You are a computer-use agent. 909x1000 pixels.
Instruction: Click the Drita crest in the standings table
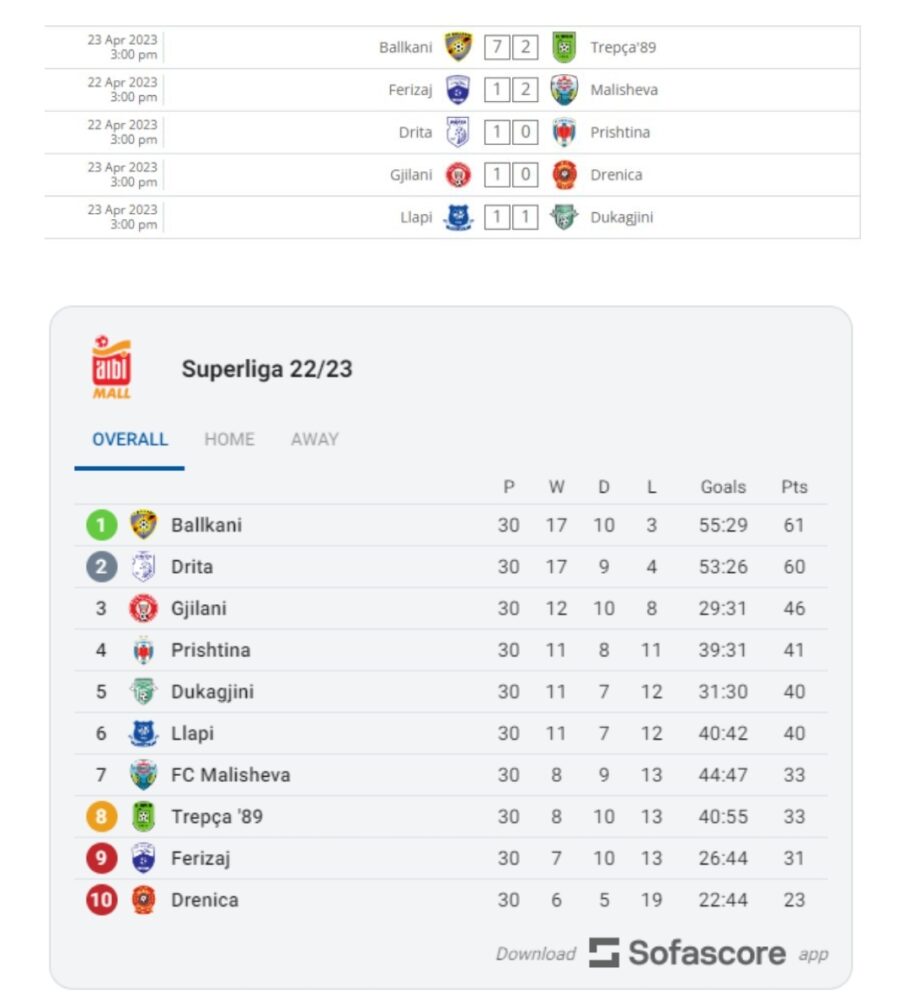144,566
